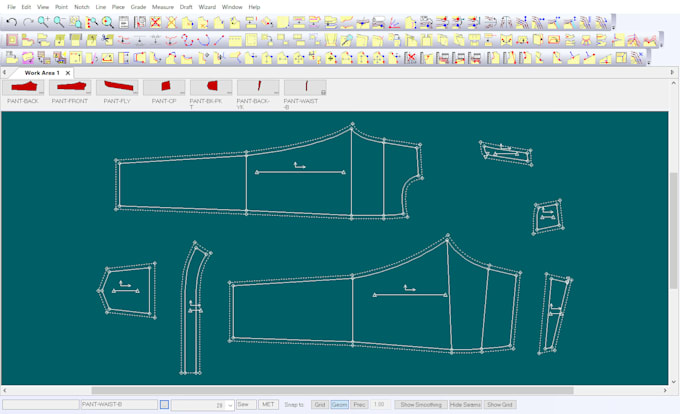Screen dimensions: 680x414
Task: Click the Undo arrow icon
Action: click(11, 22)
